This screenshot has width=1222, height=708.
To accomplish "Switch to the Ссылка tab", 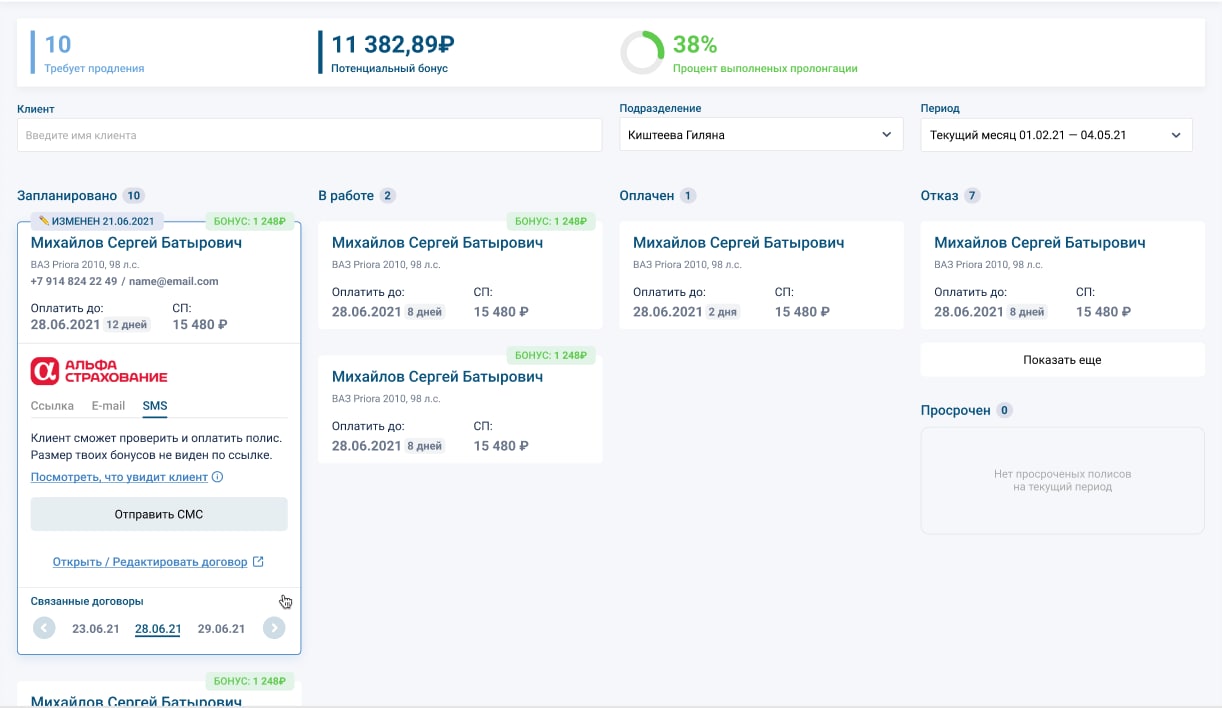I will pyautogui.click(x=52, y=406).
